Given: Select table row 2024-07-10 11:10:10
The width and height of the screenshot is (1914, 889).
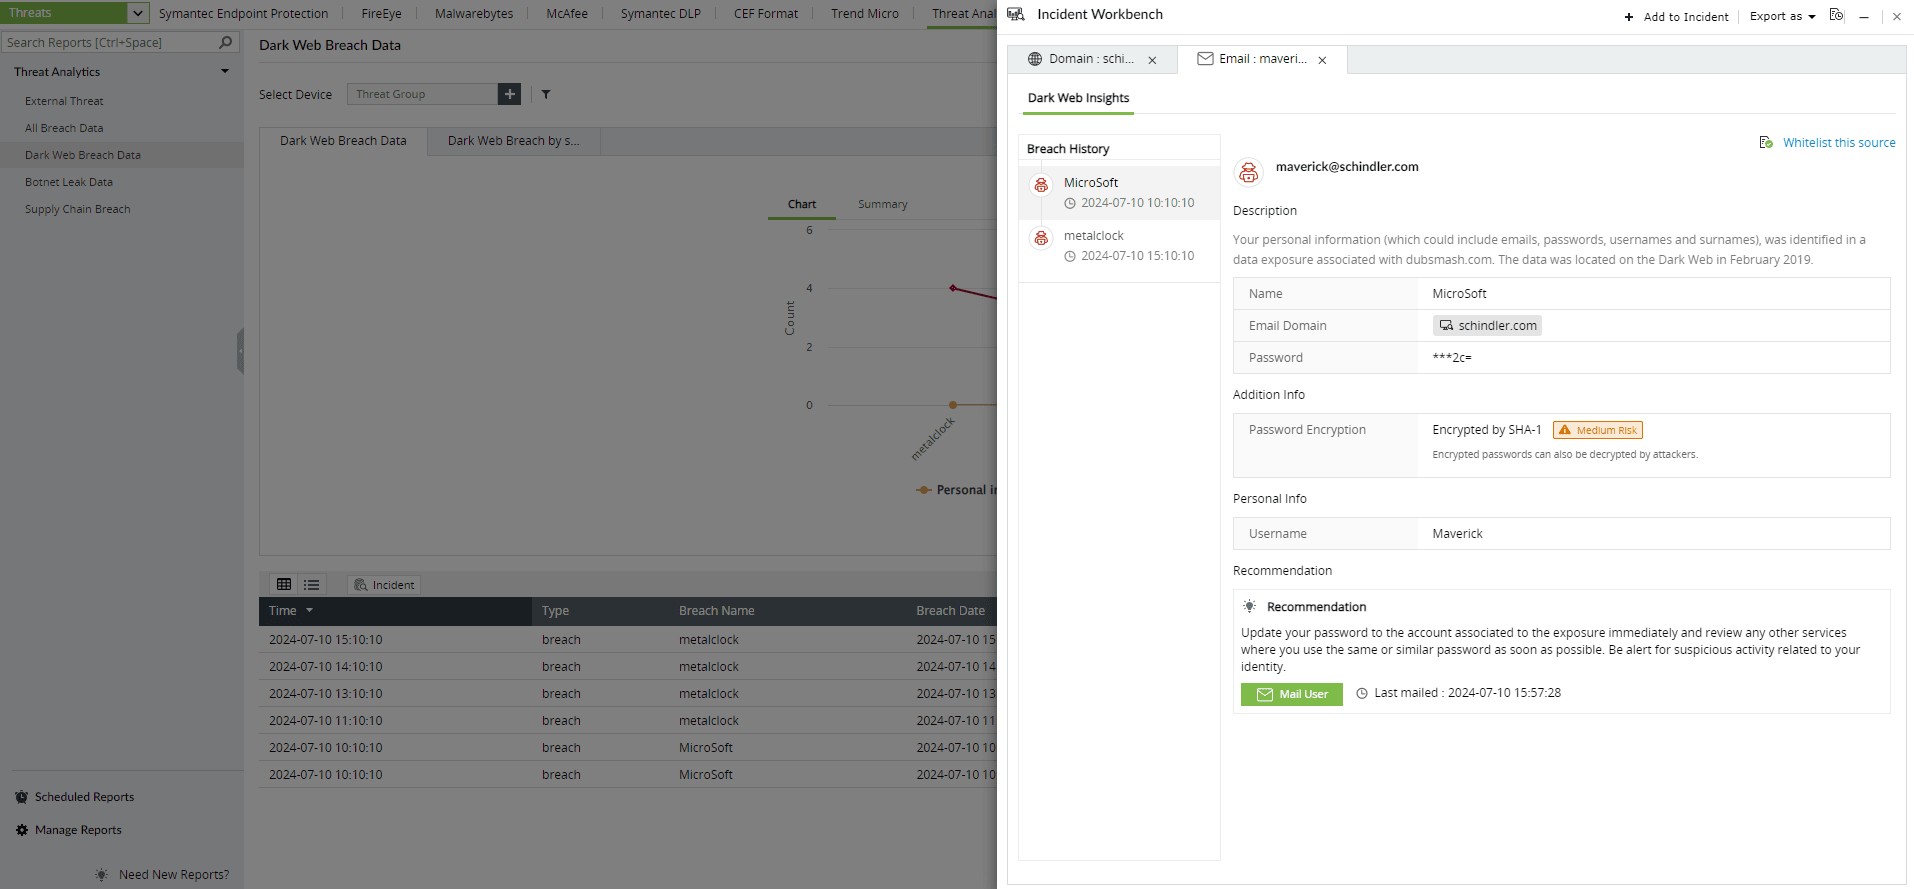Looking at the screenshot, I should 628,721.
